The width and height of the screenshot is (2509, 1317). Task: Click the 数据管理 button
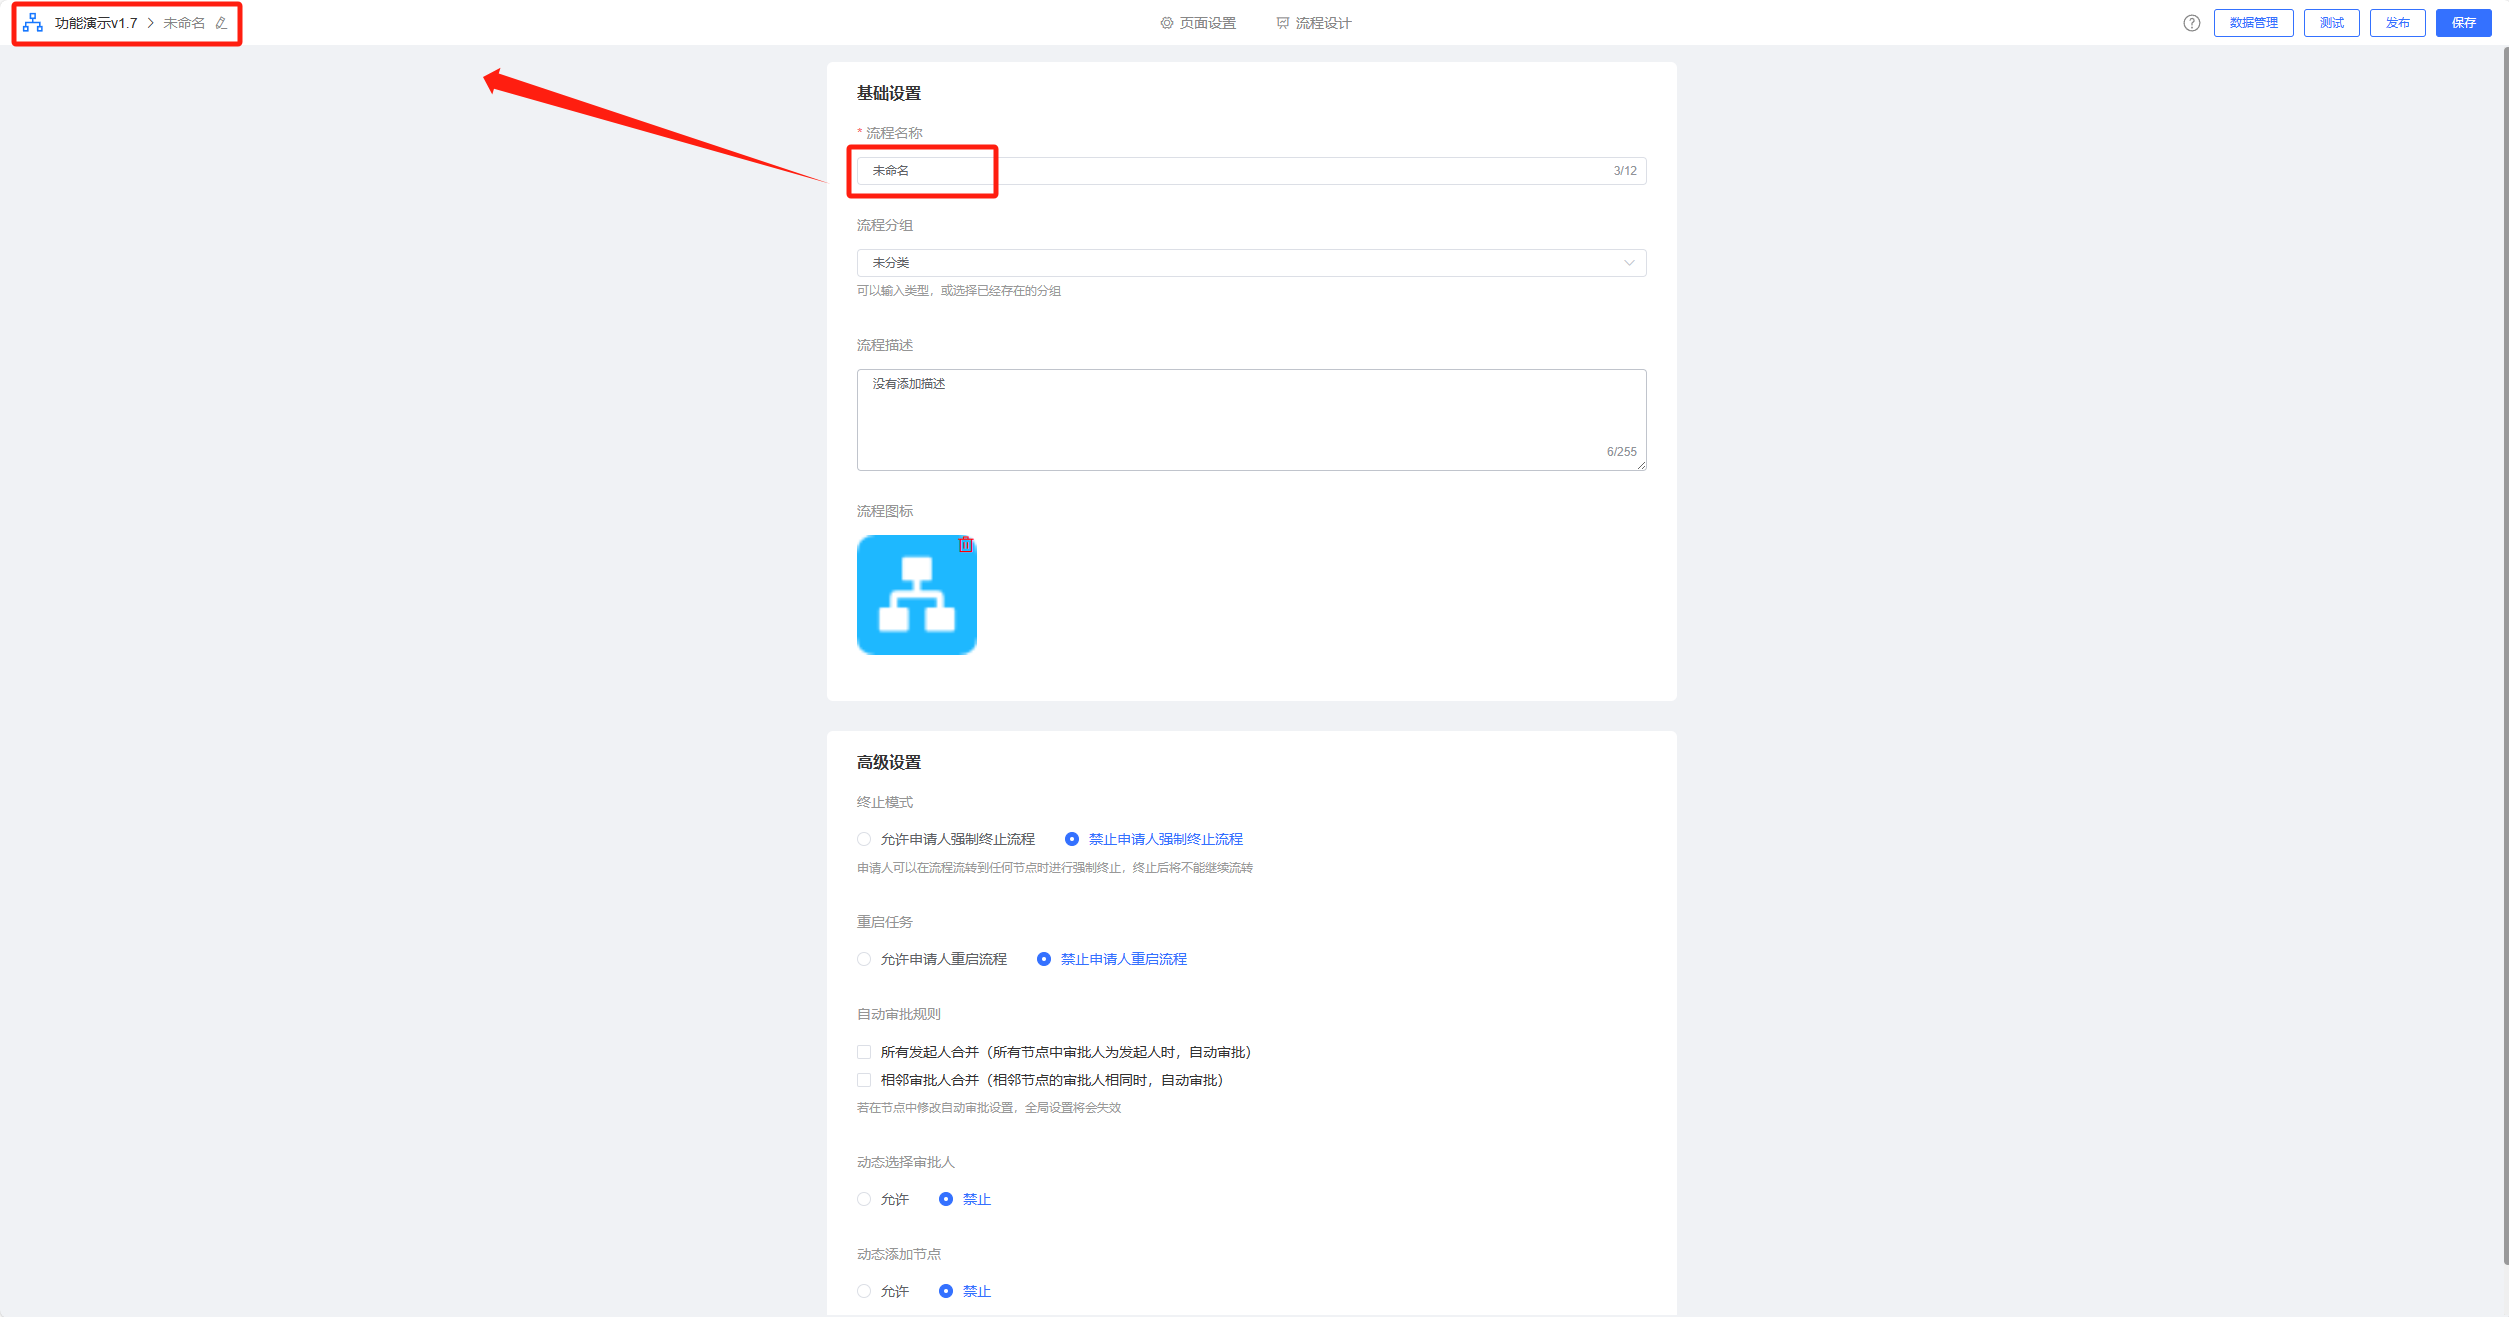point(2253,23)
